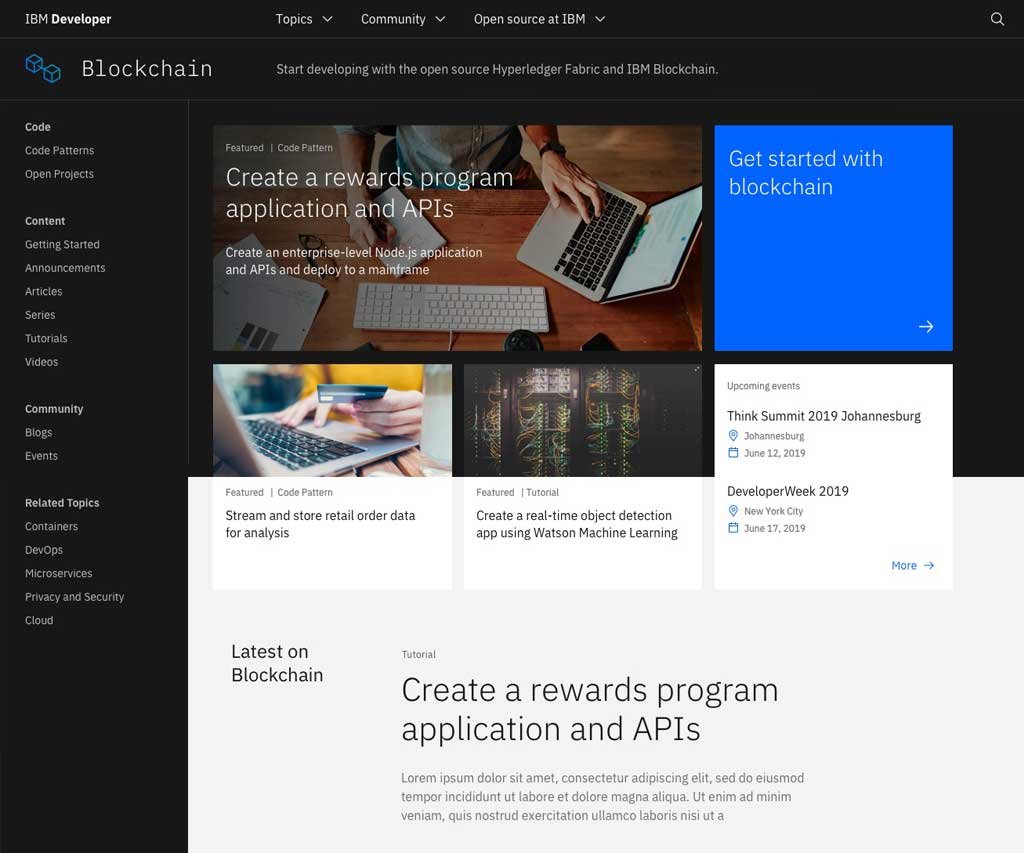Viewport: 1024px width, 853px height.
Task: Click the Latest on Blockchain heading
Action: click(277, 663)
